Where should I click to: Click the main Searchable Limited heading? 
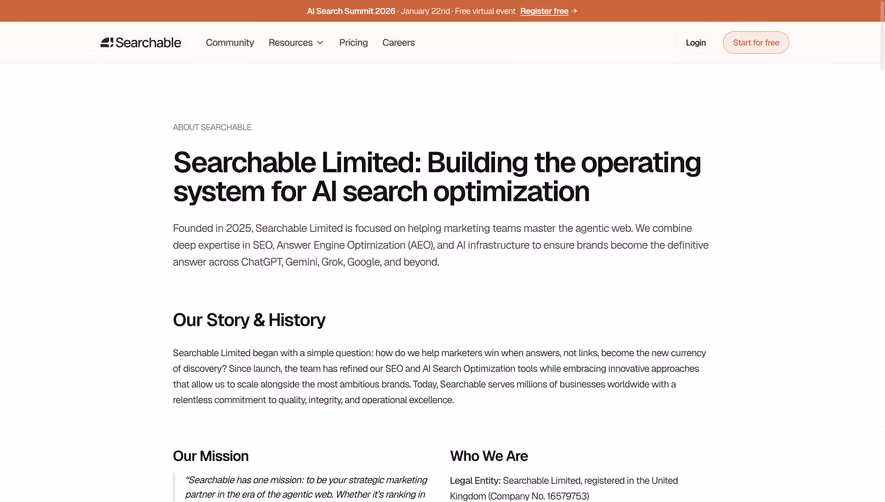coord(437,177)
